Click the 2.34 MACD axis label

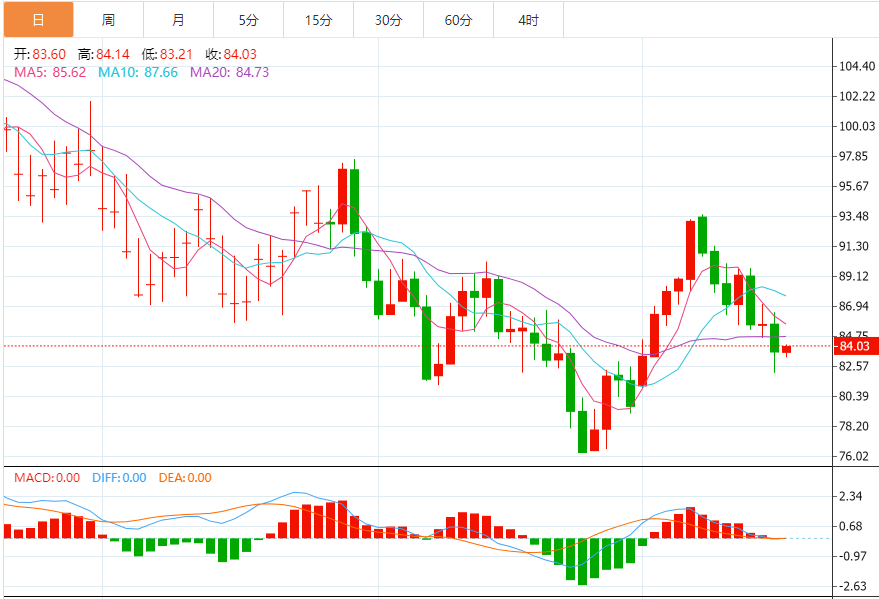851,496
